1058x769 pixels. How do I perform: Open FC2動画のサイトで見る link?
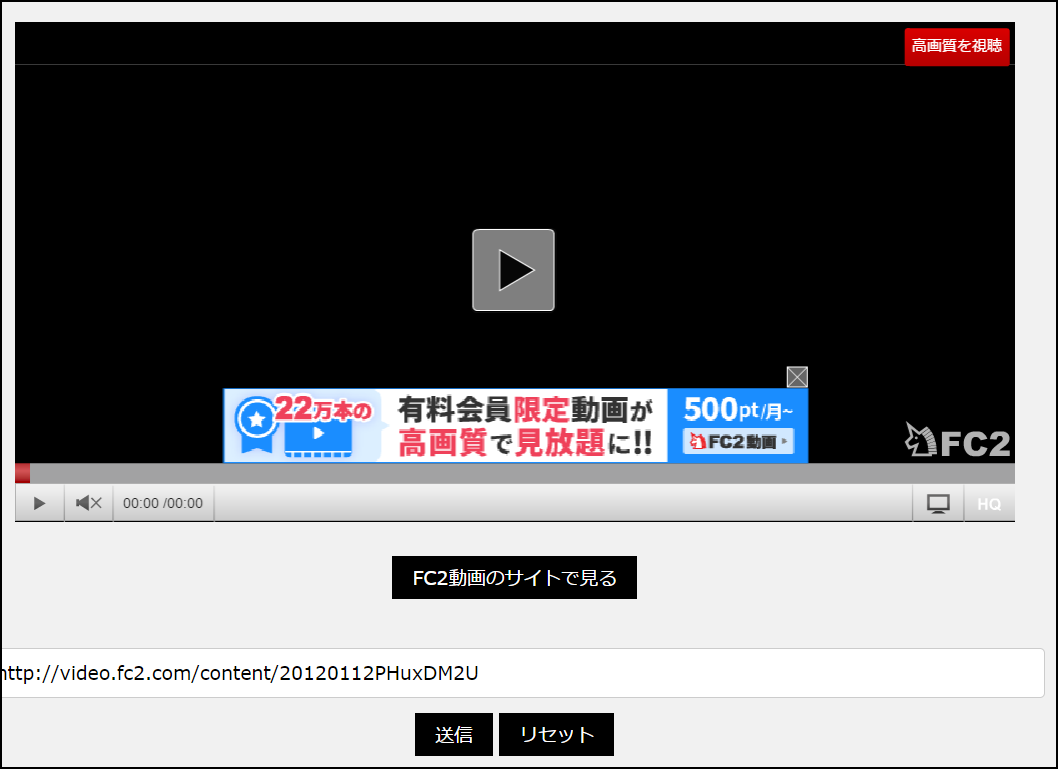[514, 578]
